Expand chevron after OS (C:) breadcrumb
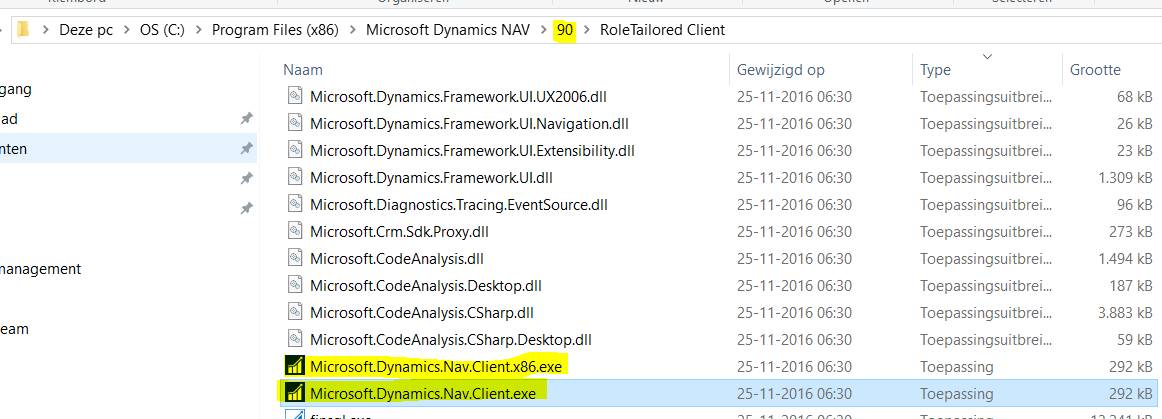Screen dimensions: 1162x419 [x=198, y=30]
